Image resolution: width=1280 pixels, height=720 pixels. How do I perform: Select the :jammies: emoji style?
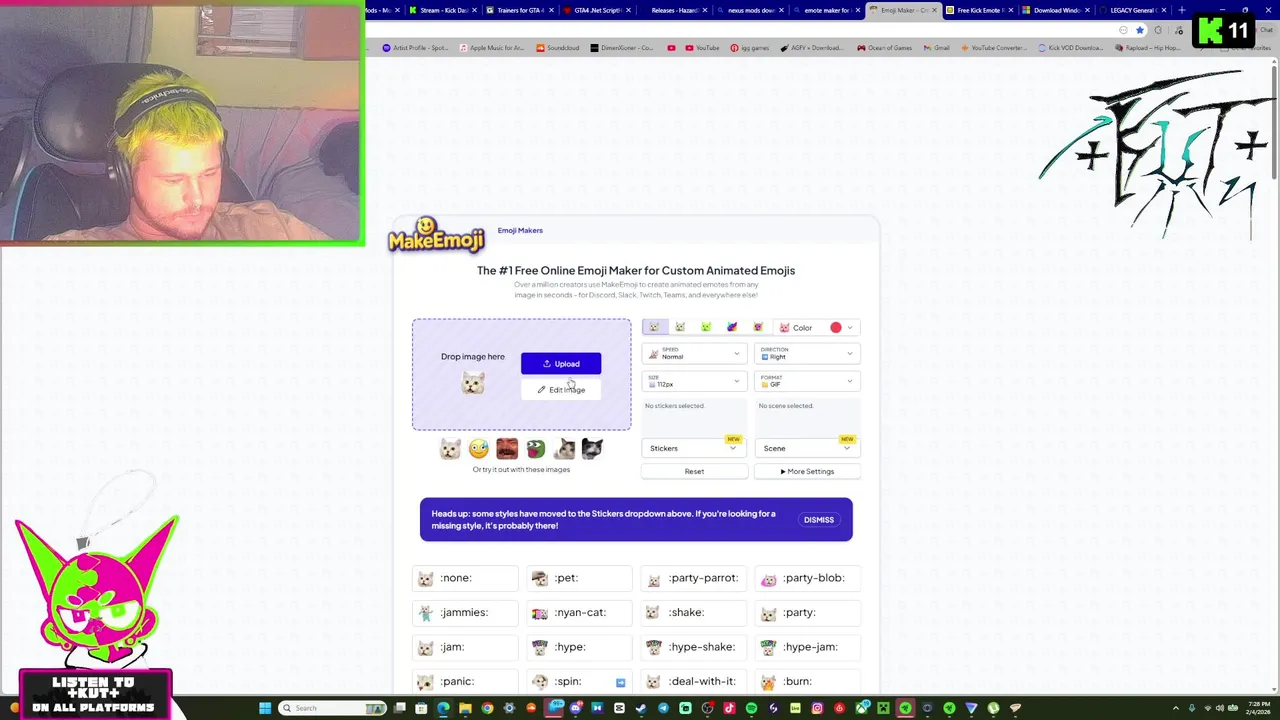465,612
